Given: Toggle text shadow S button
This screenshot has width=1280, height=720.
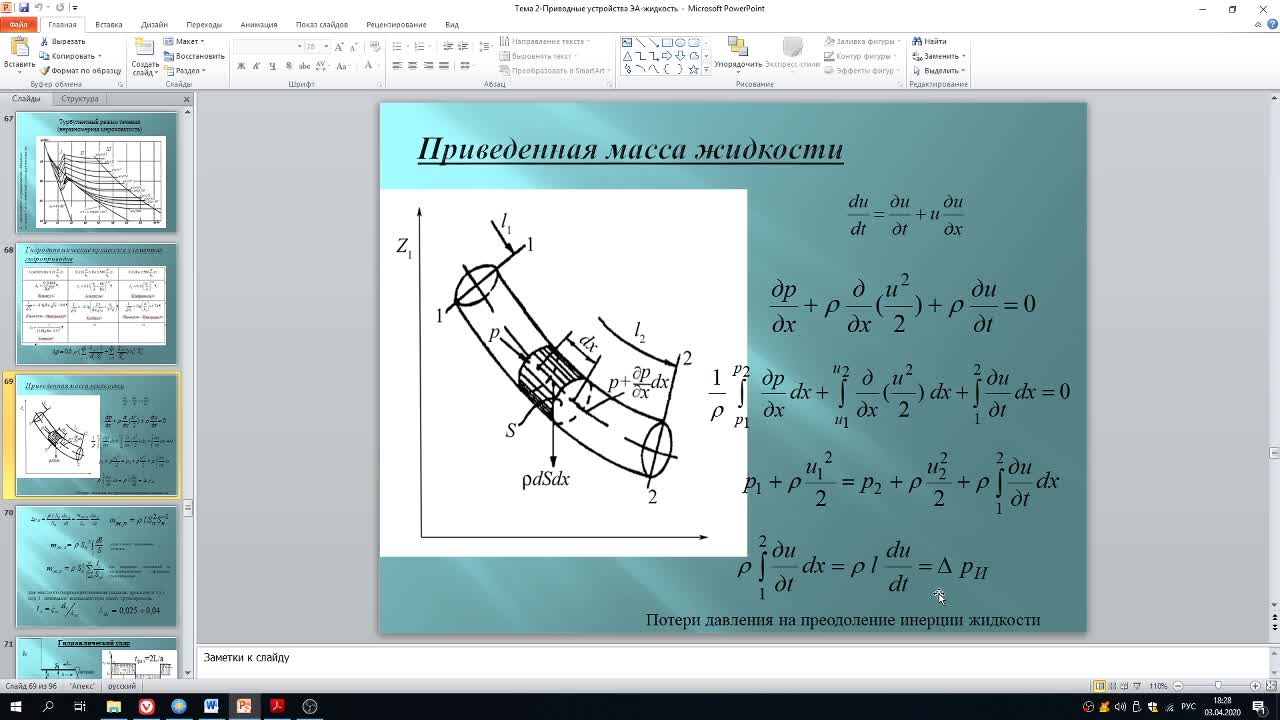Looking at the screenshot, I should [288, 65].
